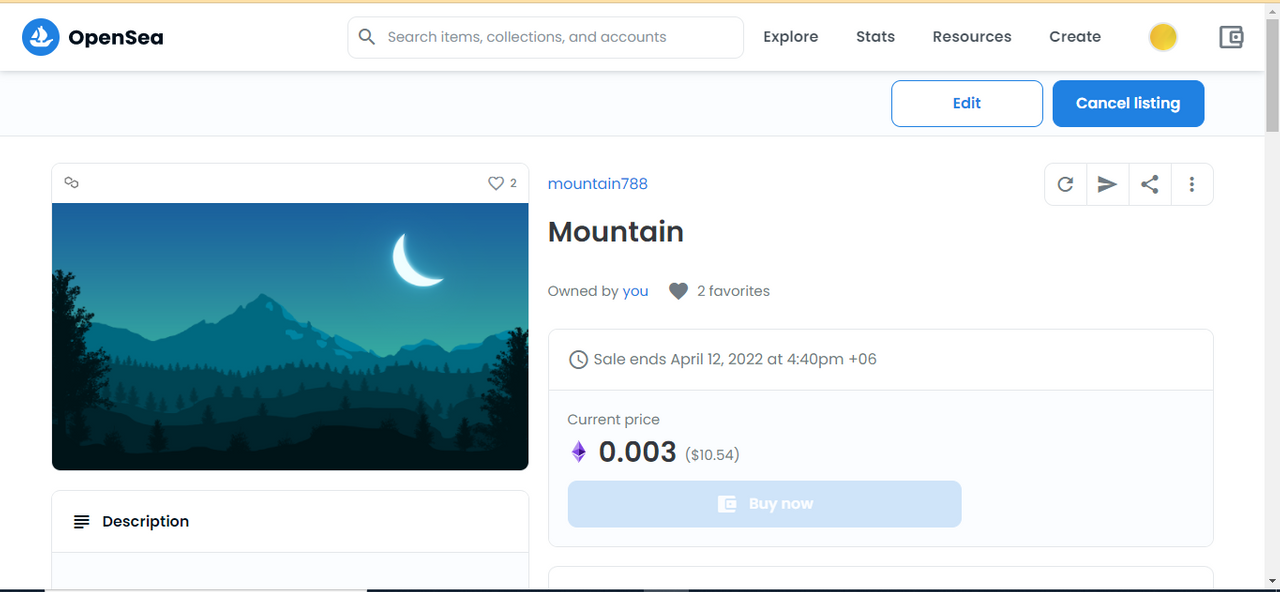The width and height of the screenshot is (1280, 592).
Task: Transfer item with the paper plane icon
Action: [1107, 184]
